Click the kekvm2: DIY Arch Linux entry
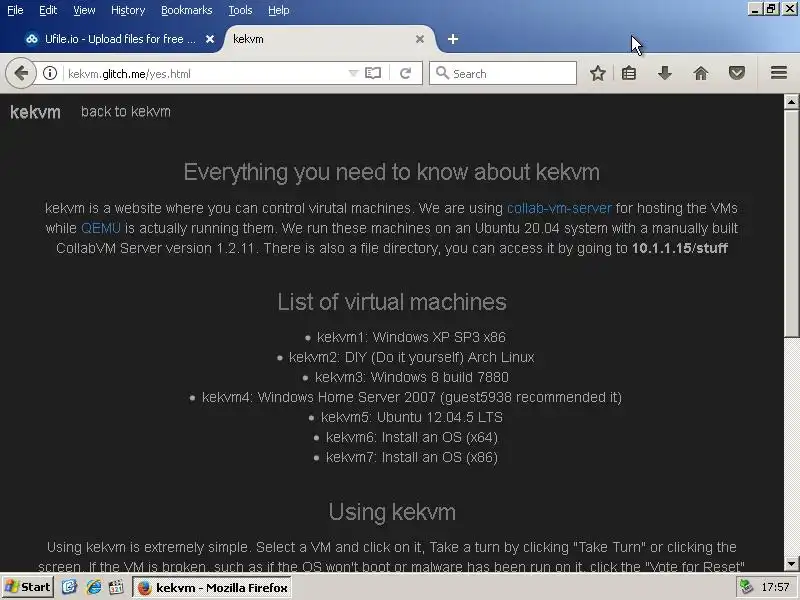Image resolution: width=800 pixels, height=600 pixels. [411, 357]
